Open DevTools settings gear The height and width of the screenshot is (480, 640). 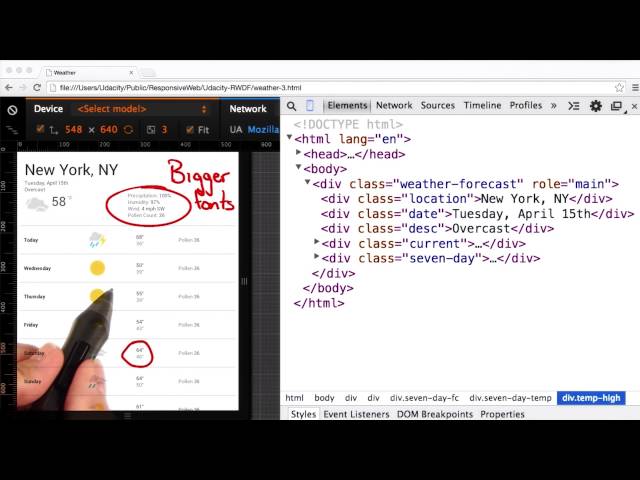click(596, 106)
